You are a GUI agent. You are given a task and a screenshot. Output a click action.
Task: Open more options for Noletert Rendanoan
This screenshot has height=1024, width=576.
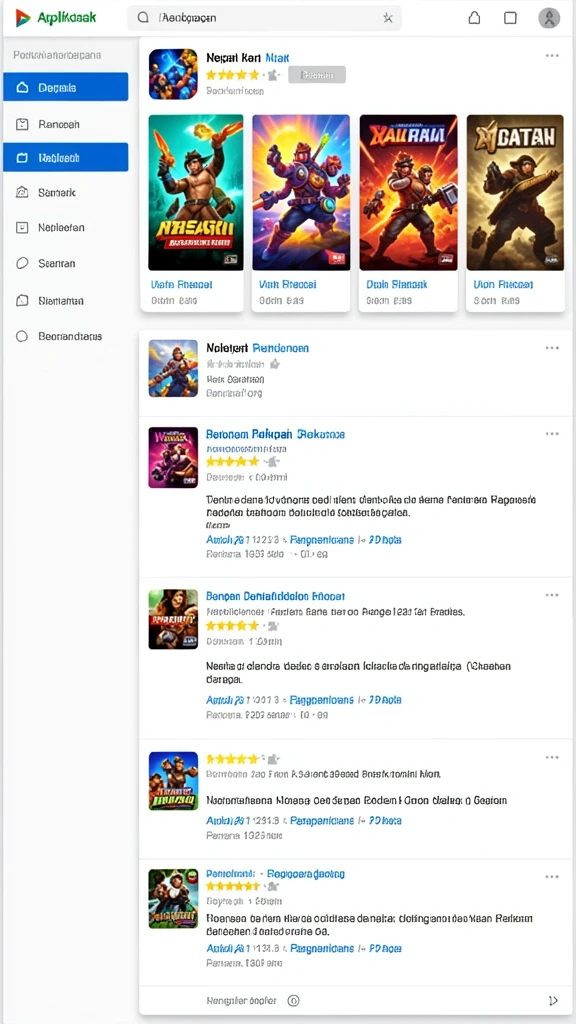tap(552, 348)
